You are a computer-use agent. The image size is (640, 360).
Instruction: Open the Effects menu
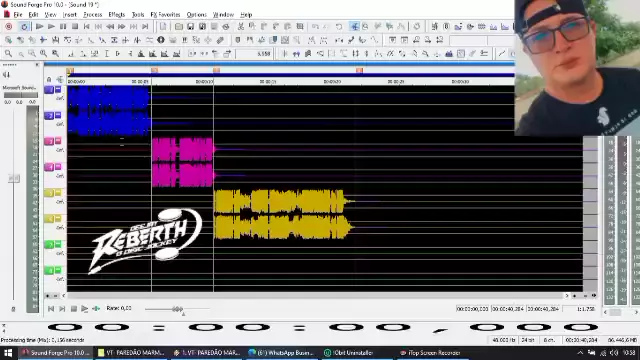click(117, 15)
